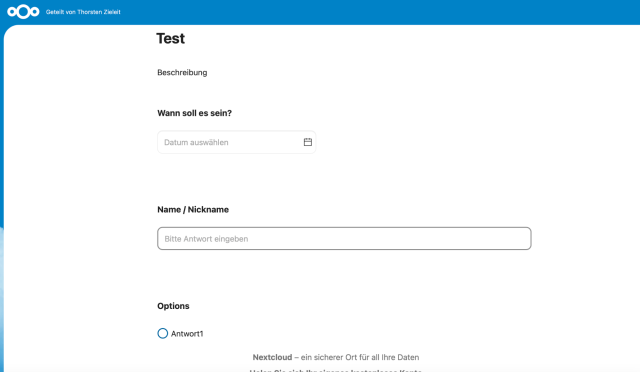Open the 'Datum auswählen' date picker field
Image resolution: width=640 pixels, height=372 pixels.
coord(236,142)
